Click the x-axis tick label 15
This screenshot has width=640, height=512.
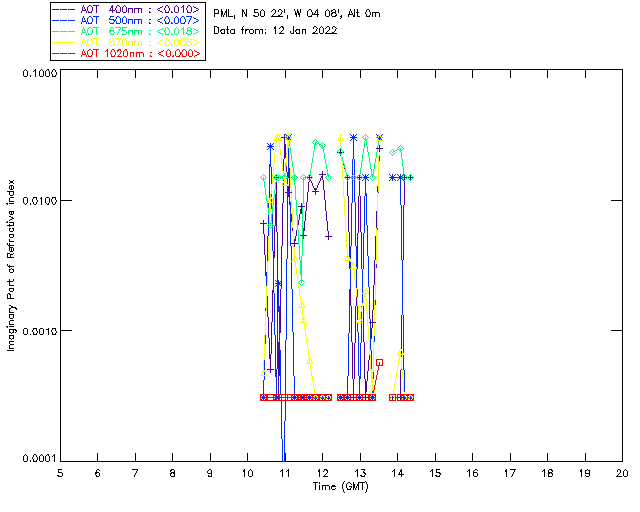pos(434,472)
